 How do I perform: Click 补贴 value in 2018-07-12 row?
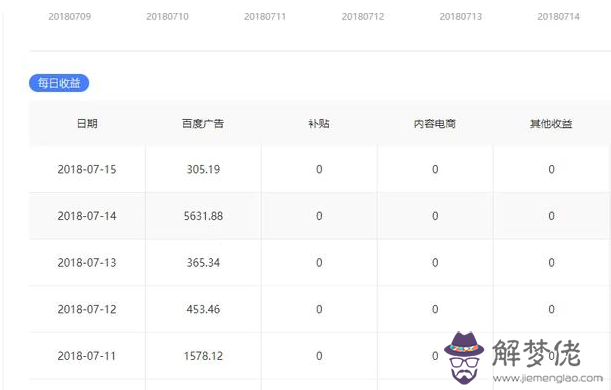click(319, 309)
